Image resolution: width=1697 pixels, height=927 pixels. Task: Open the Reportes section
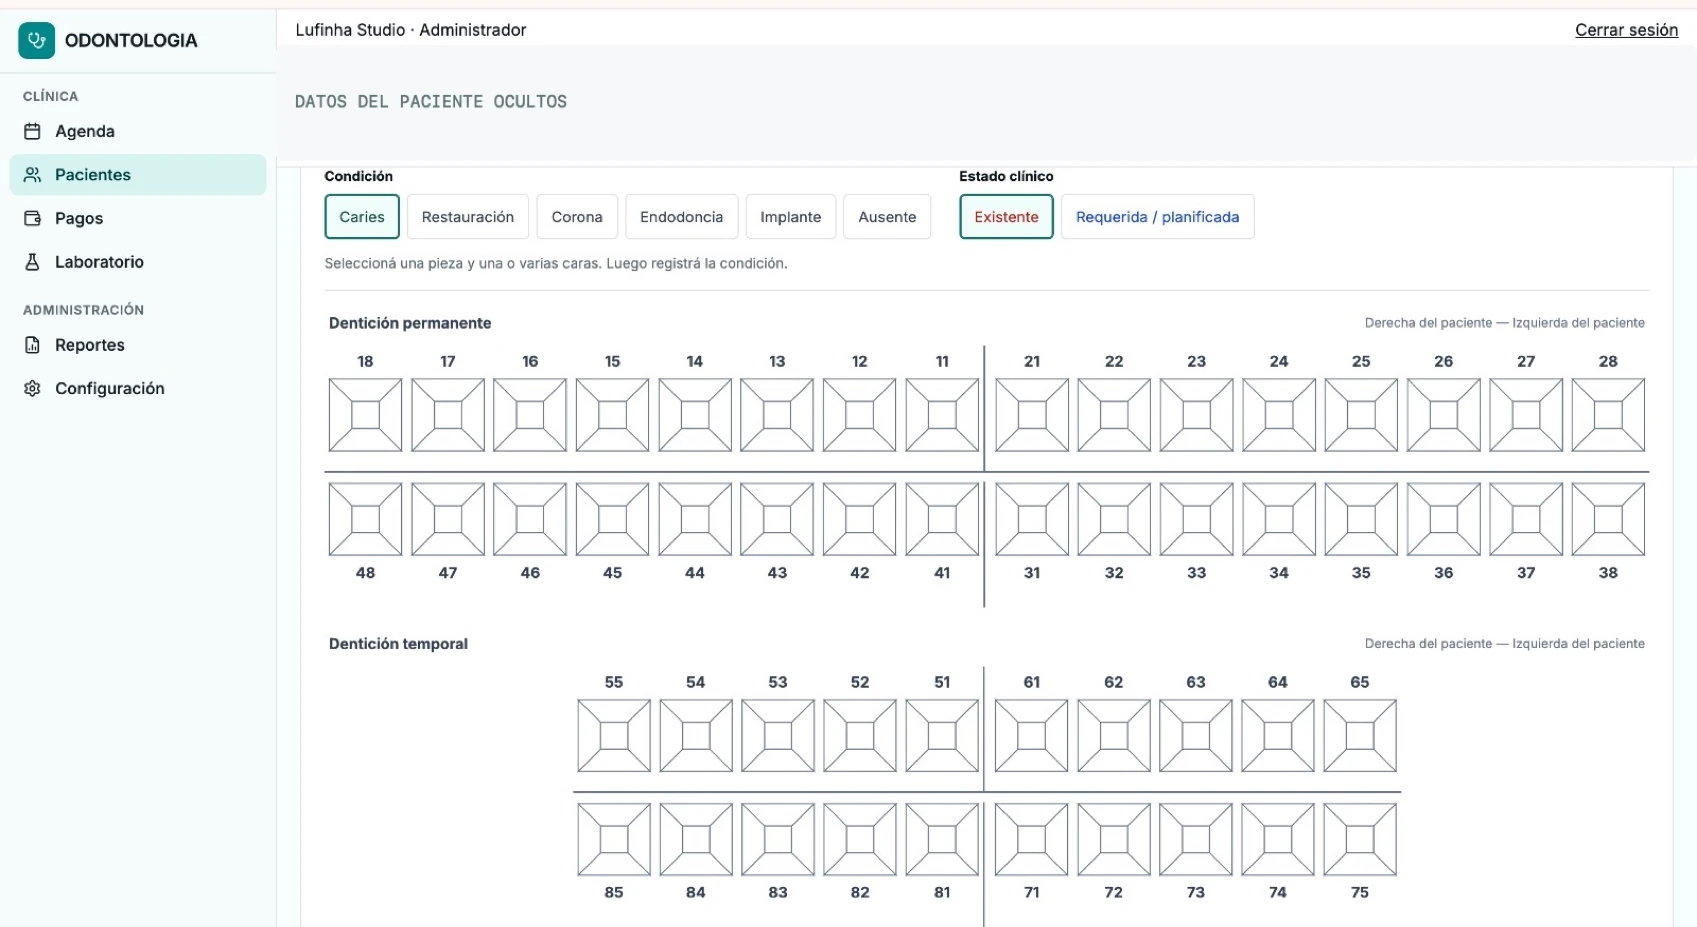(x=138, y=345)
